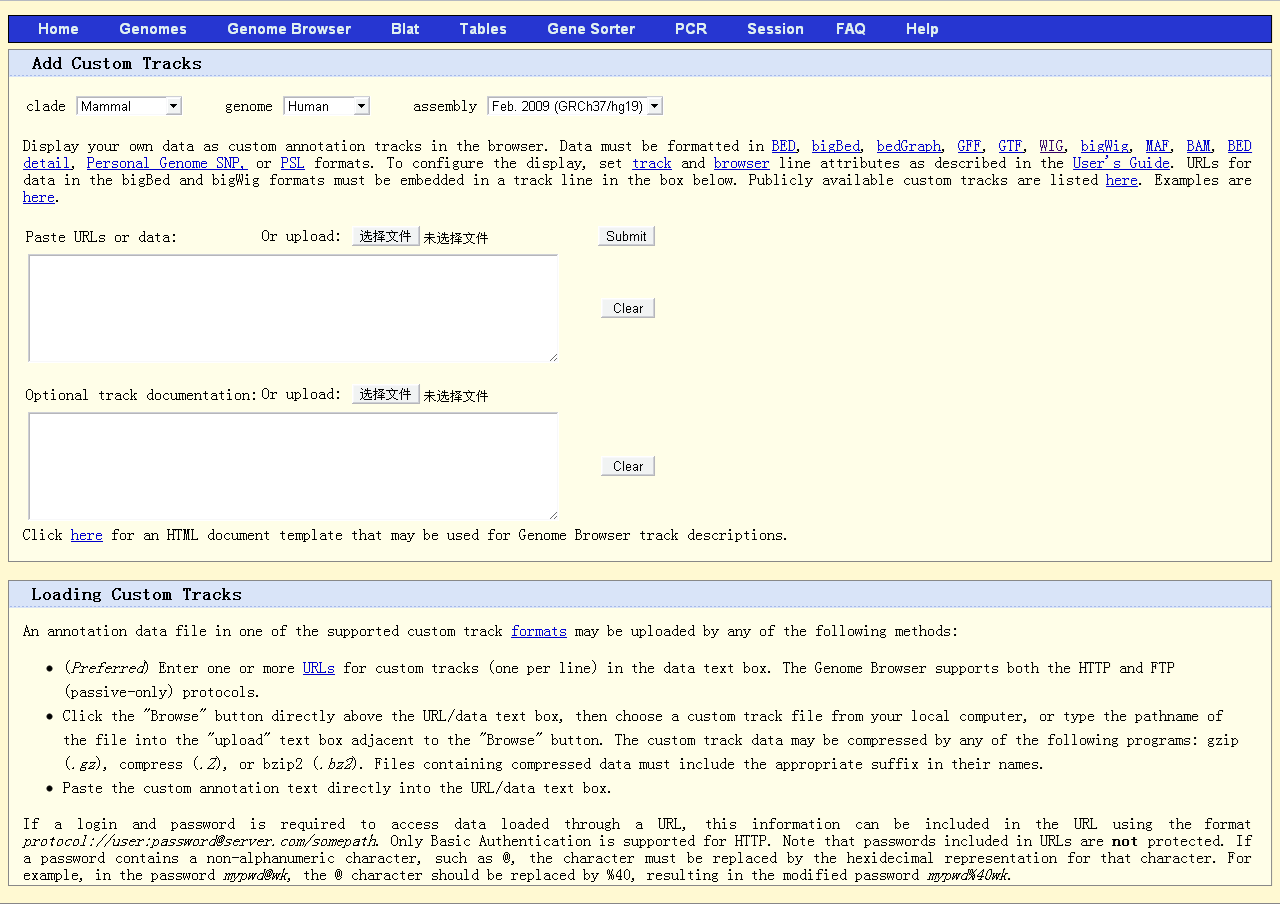
Task: Clear the Paste URLs or data box
Action: [628, 308]
